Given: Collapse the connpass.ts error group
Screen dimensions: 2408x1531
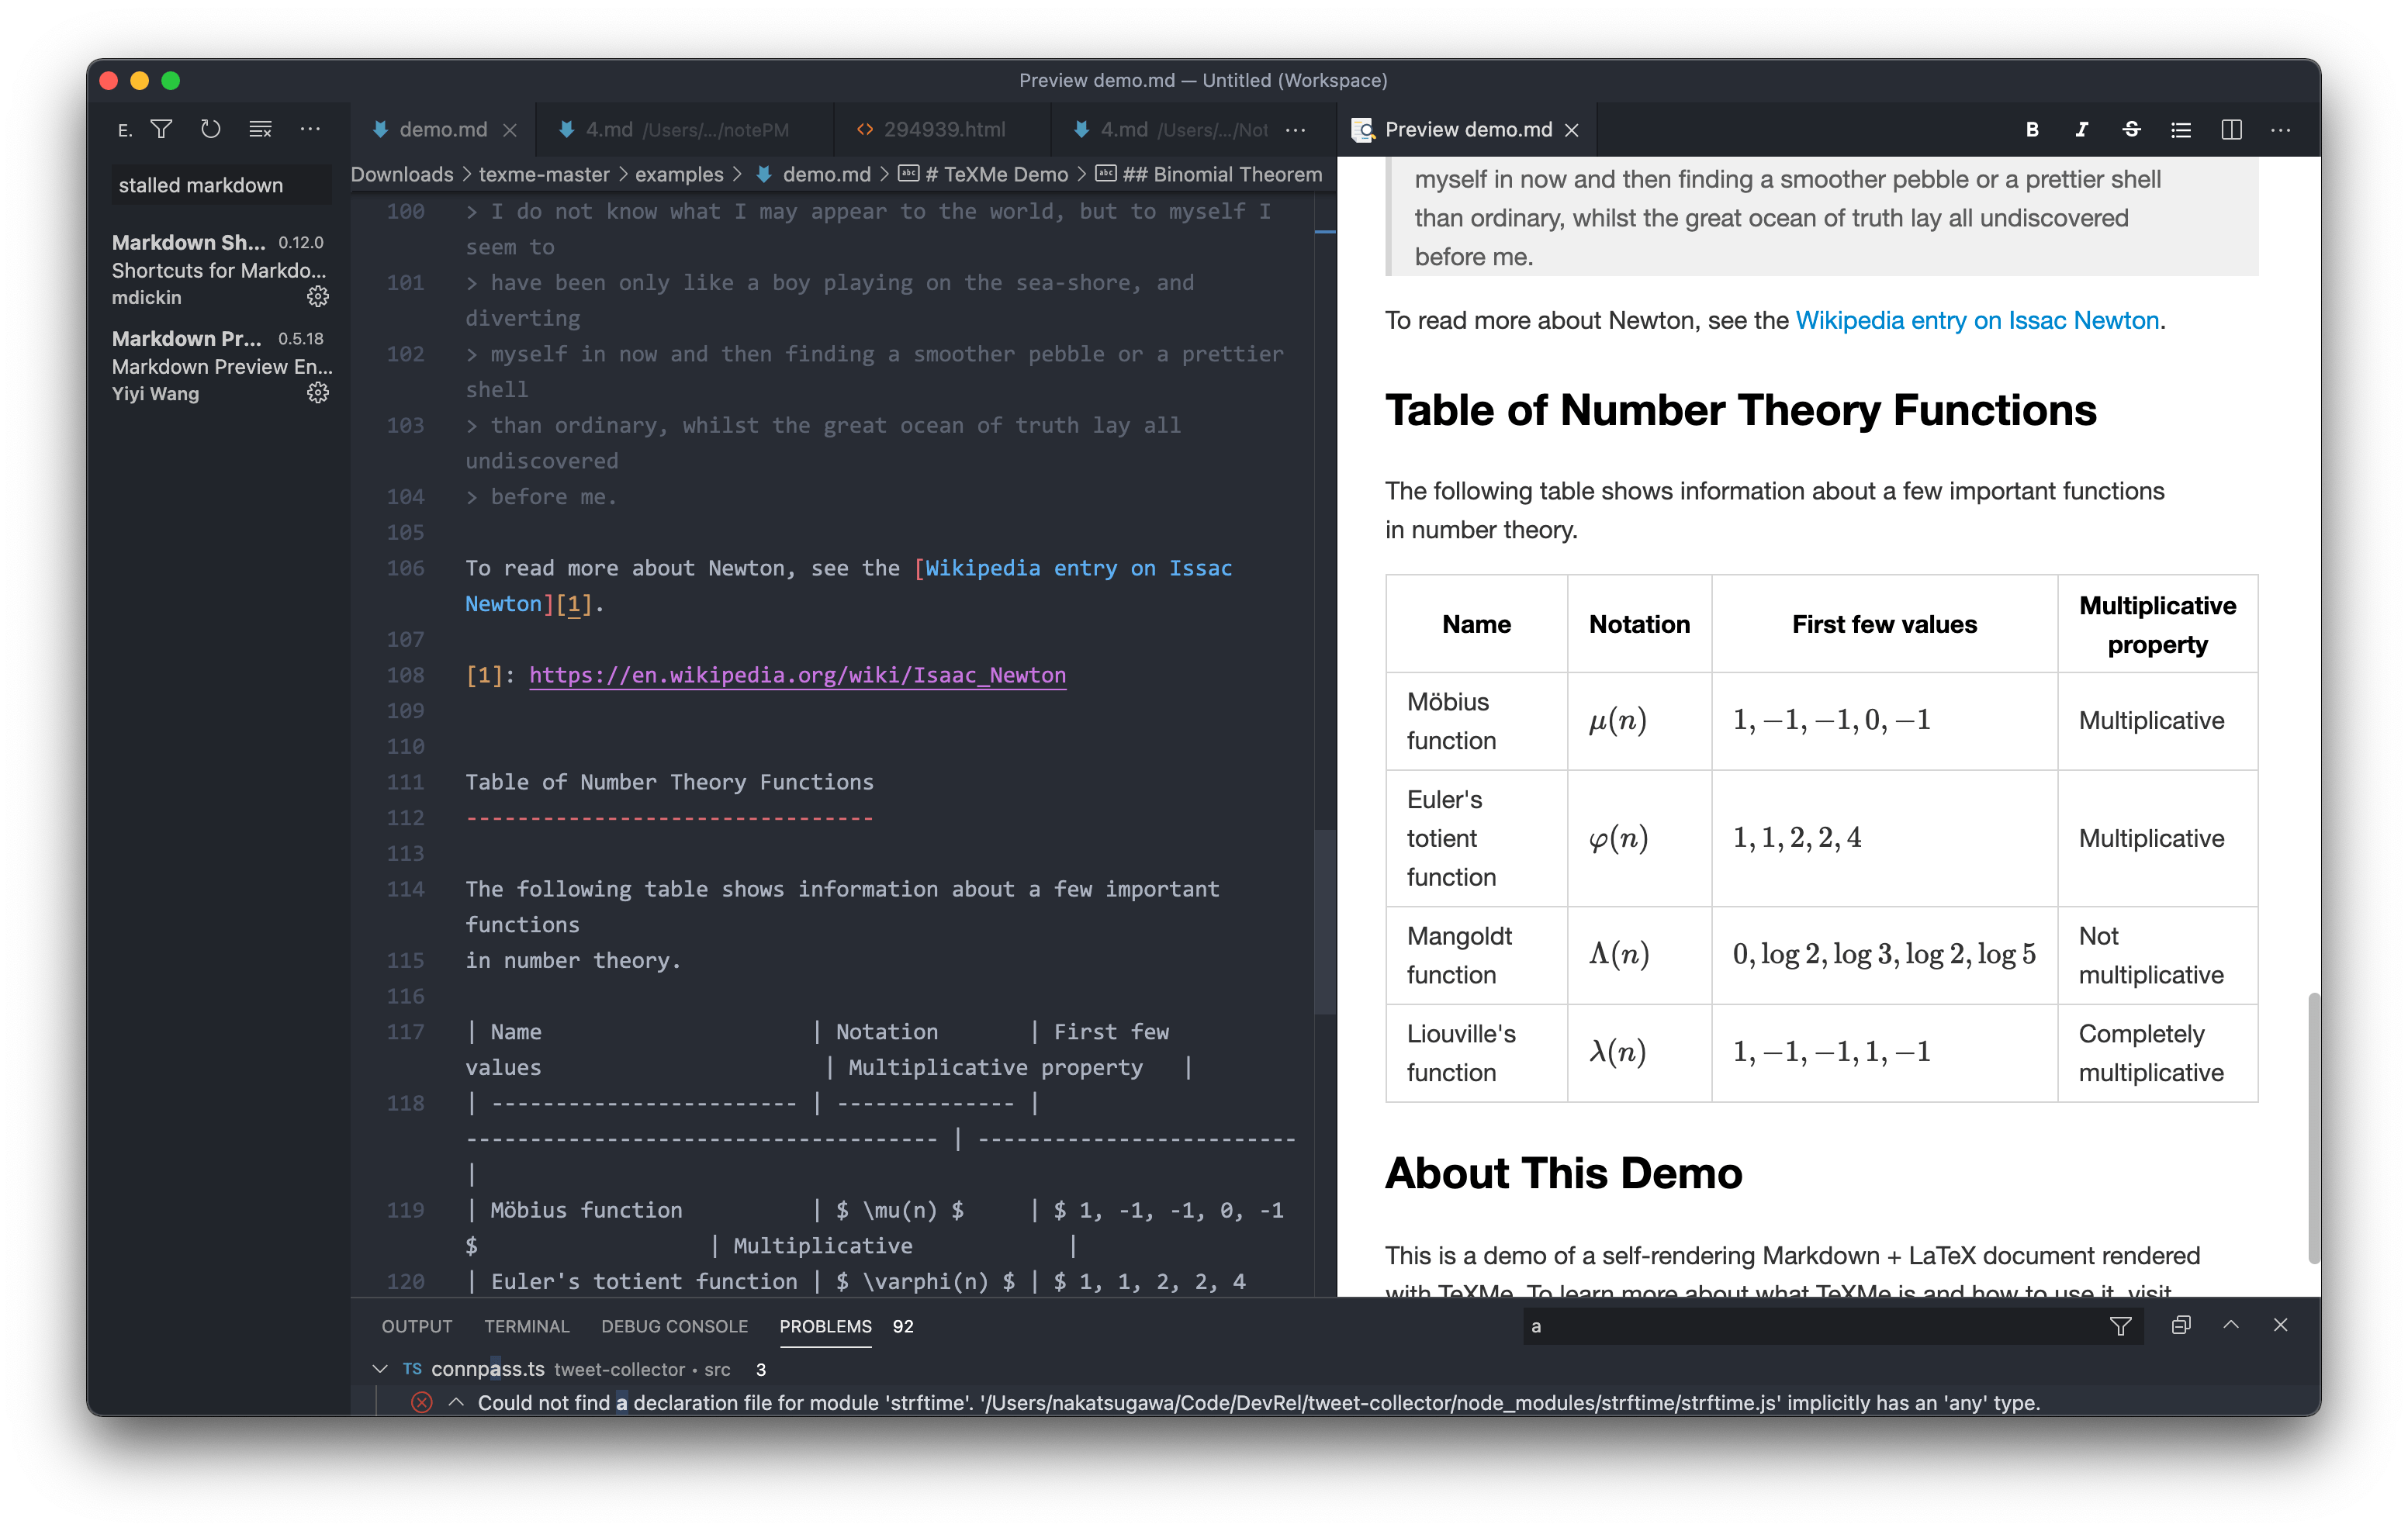Looking at the screenshot, I should click(x=380, y=1369).
